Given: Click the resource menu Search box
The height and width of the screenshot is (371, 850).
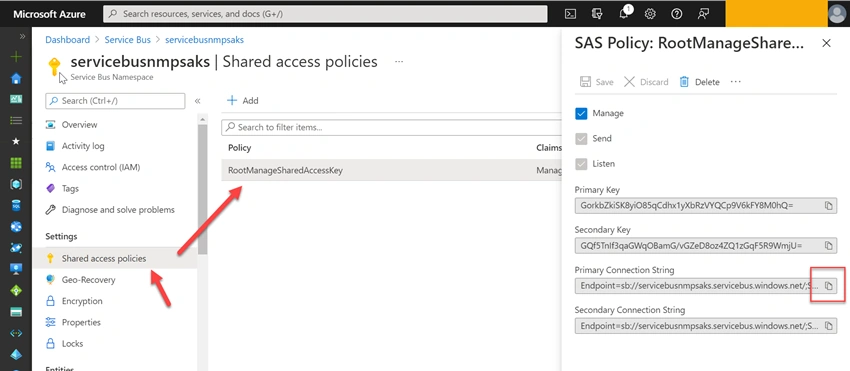Looking at the screenshot, I should point(115,101).
